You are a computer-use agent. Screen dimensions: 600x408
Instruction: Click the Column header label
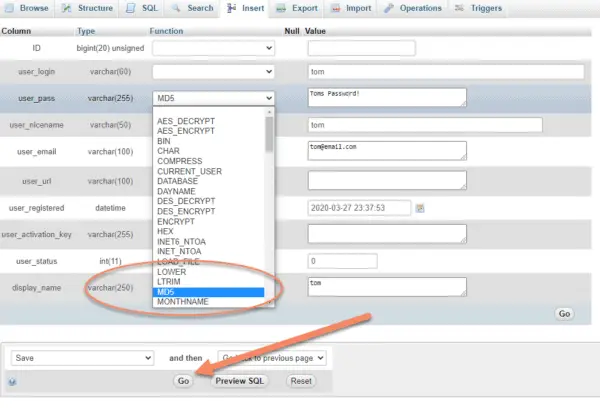[16, 31]
